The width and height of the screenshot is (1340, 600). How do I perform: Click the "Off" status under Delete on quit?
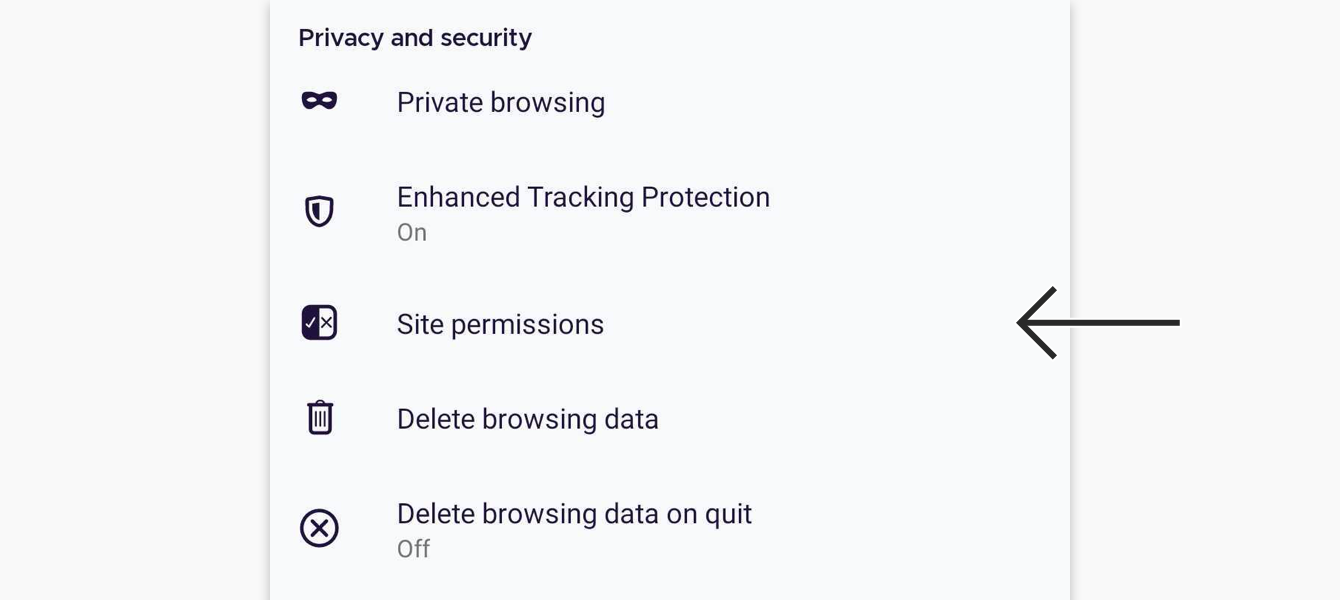pyautogui.click(x=413, y=549)
